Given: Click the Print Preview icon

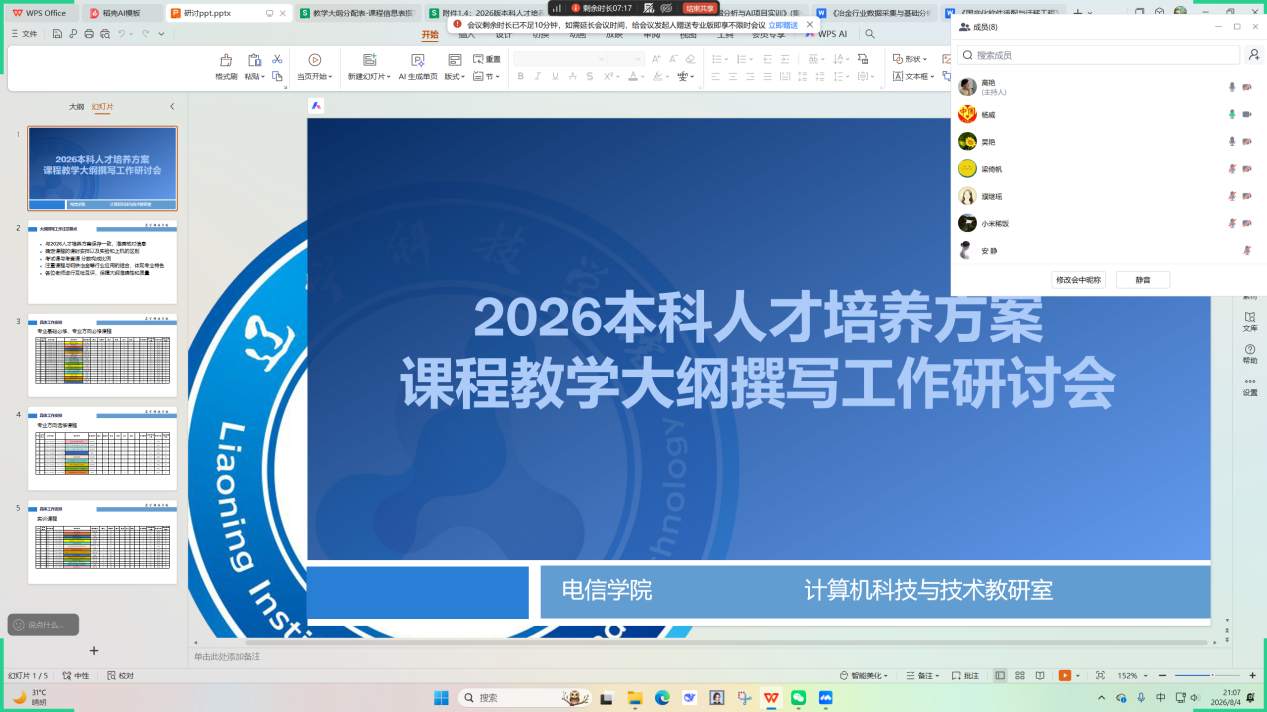Looking at the screenshot, I should click(105, 33).
